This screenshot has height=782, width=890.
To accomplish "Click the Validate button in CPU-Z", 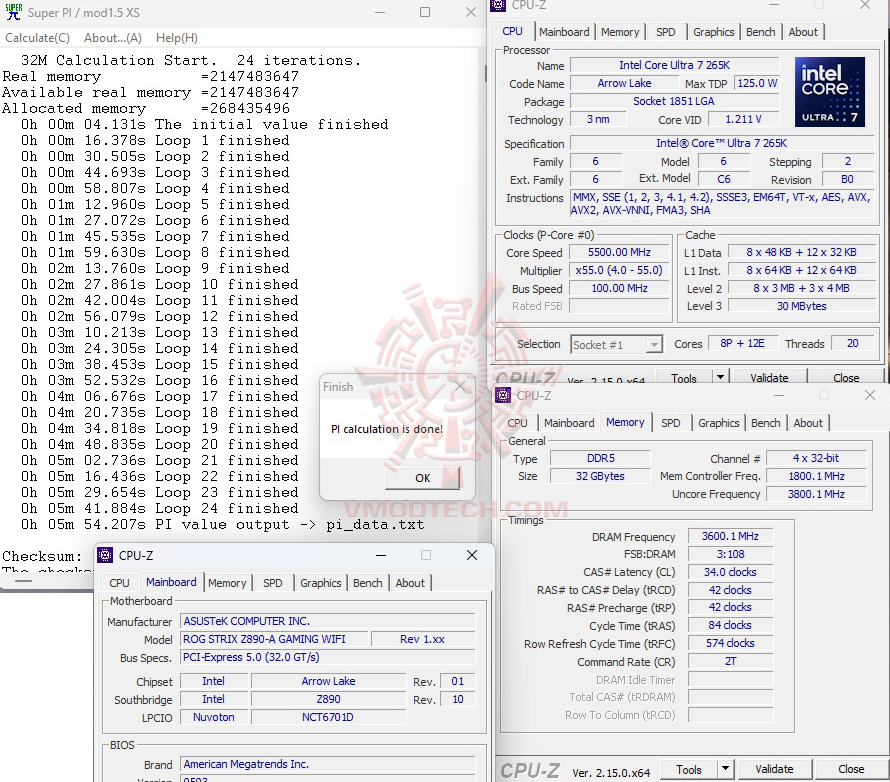I will pyautogui.click(x=769, y=378).
